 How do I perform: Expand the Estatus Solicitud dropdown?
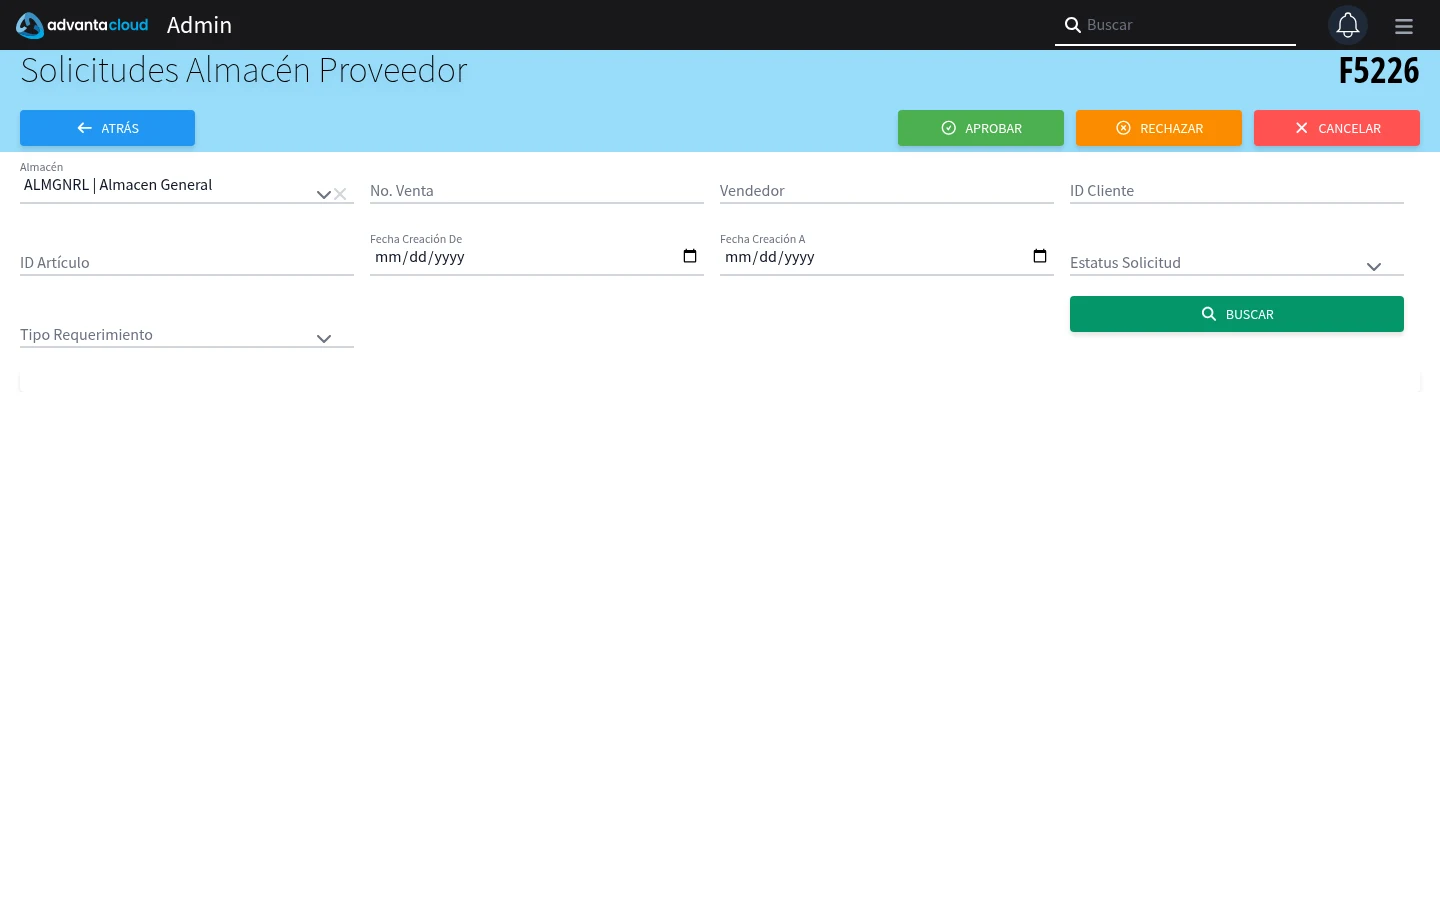[x=1374, y=266]
